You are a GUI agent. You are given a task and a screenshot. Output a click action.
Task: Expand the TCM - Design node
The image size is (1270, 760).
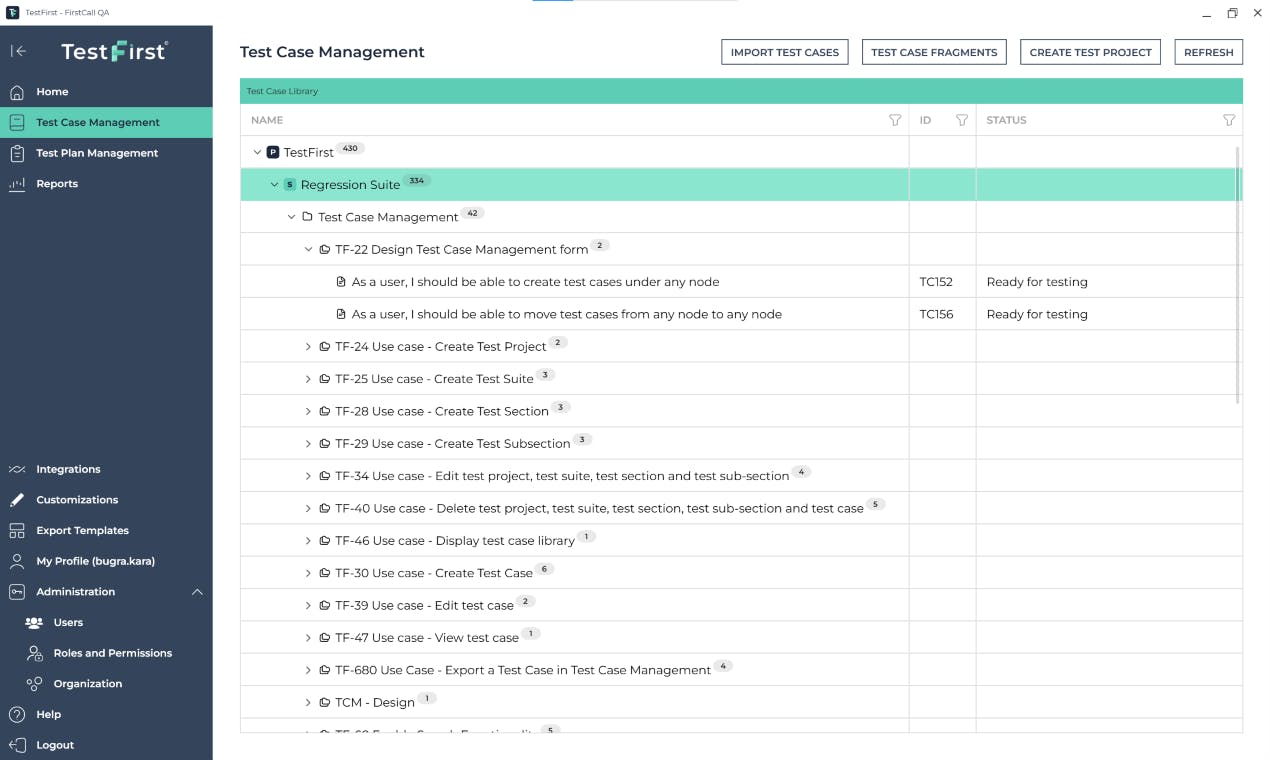pyautogui.click(x=309, y=702)
